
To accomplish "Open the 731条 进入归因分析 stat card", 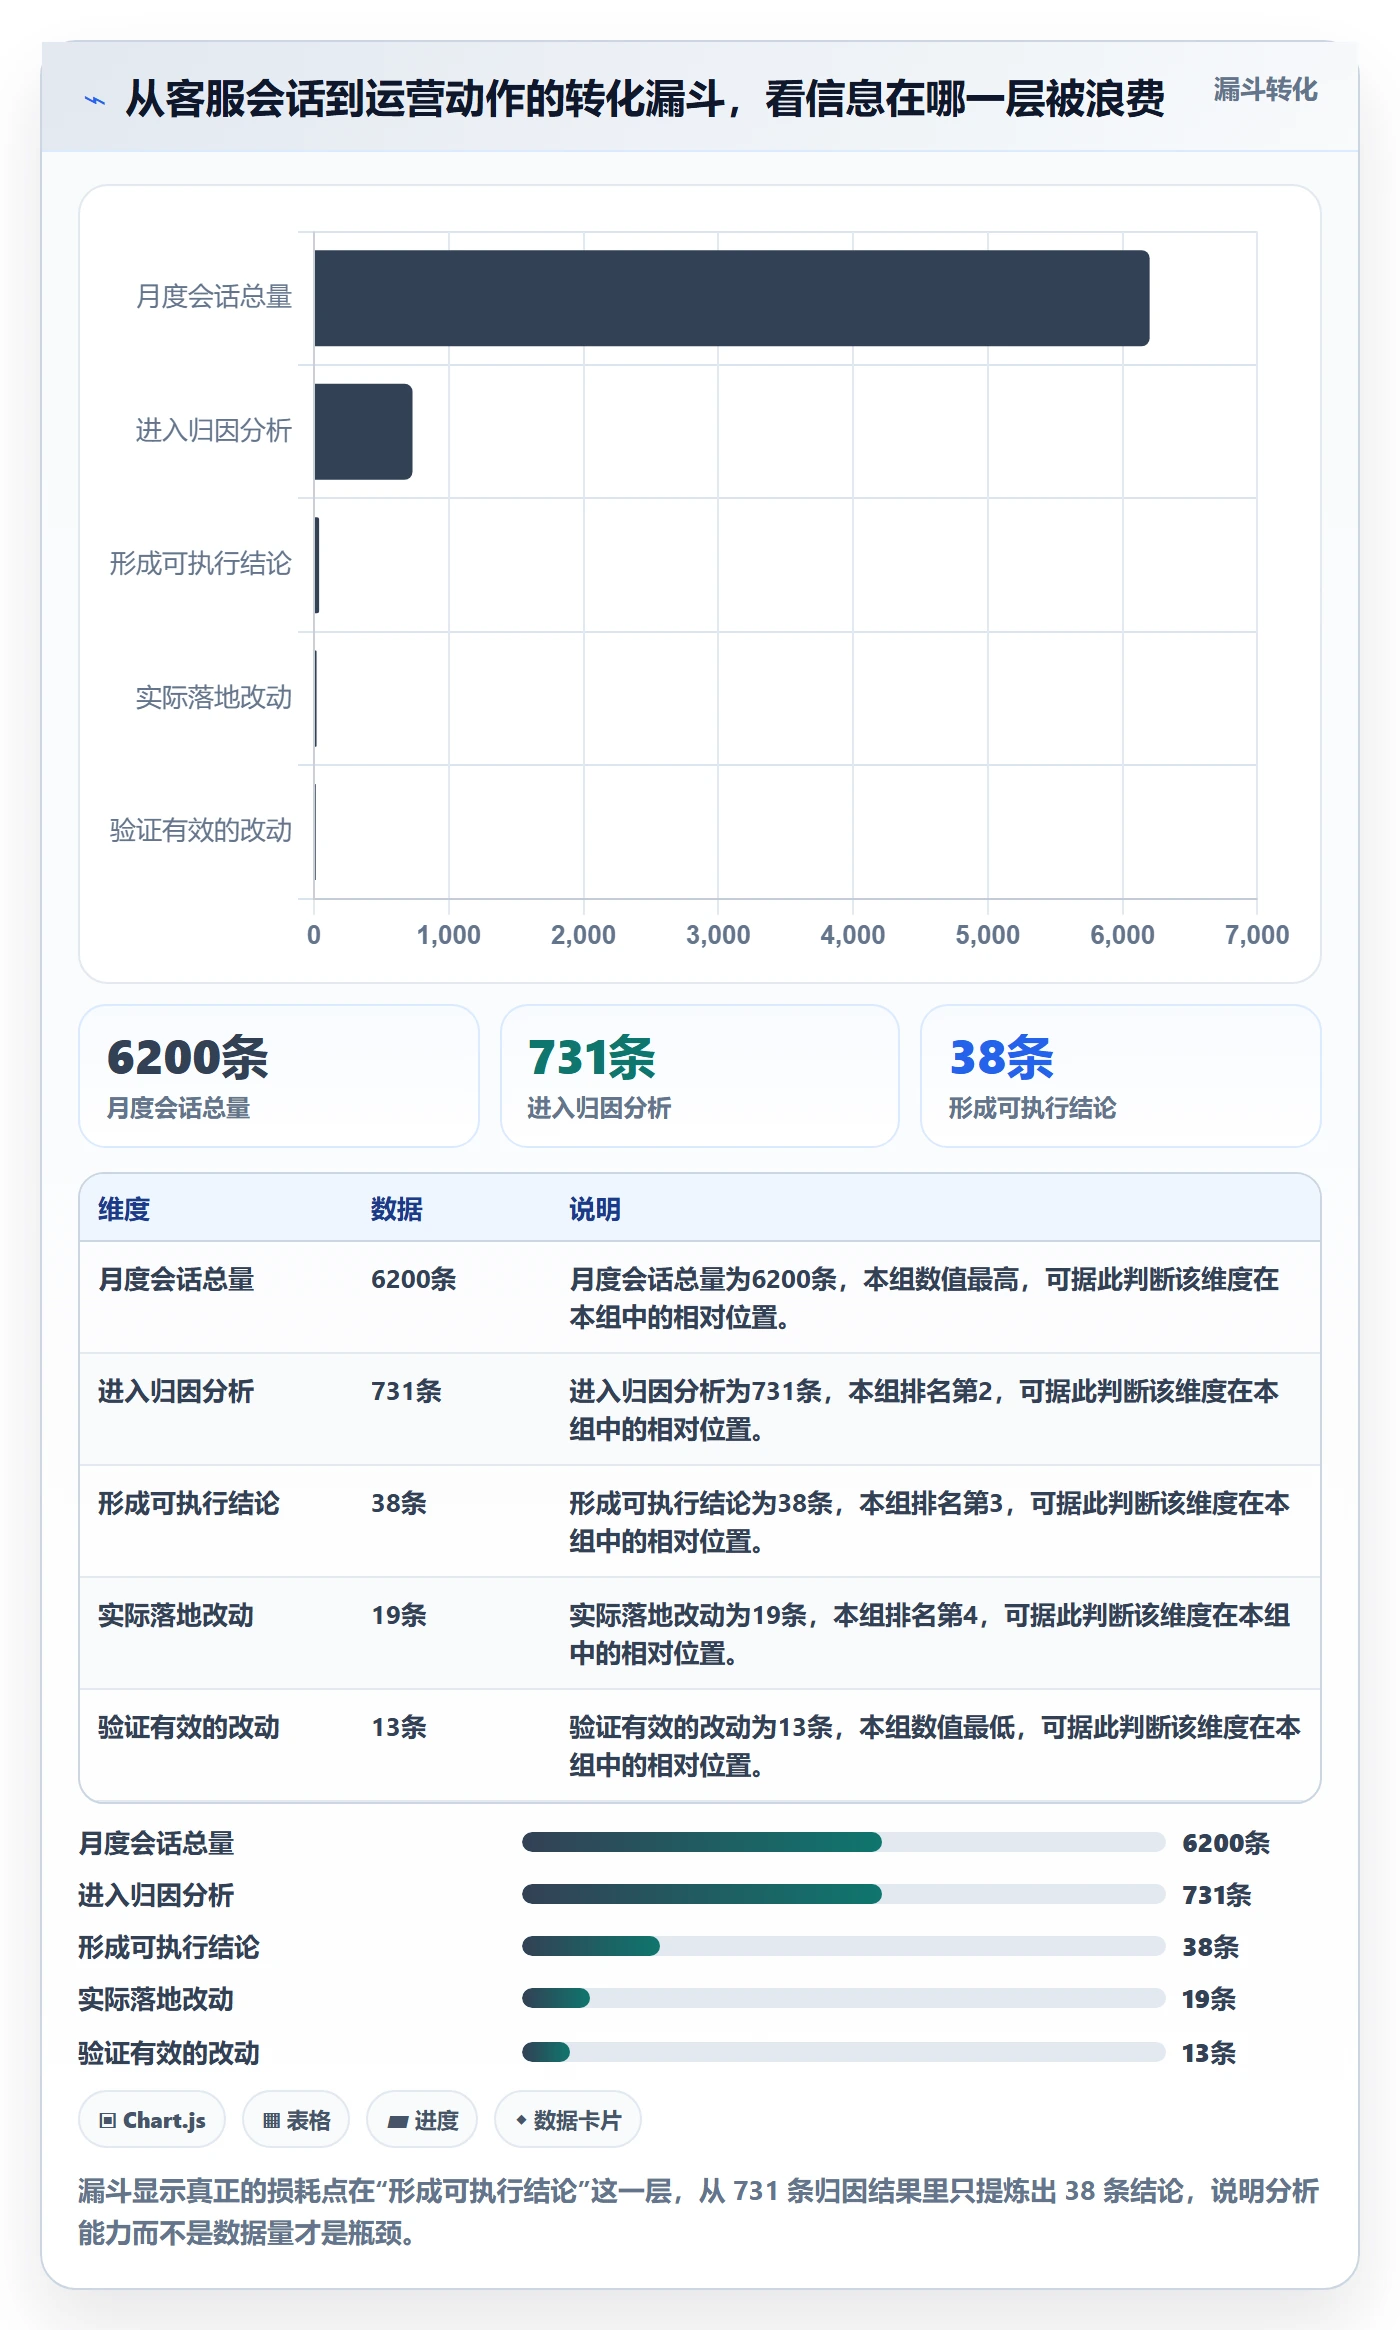I will point(700,1076).
